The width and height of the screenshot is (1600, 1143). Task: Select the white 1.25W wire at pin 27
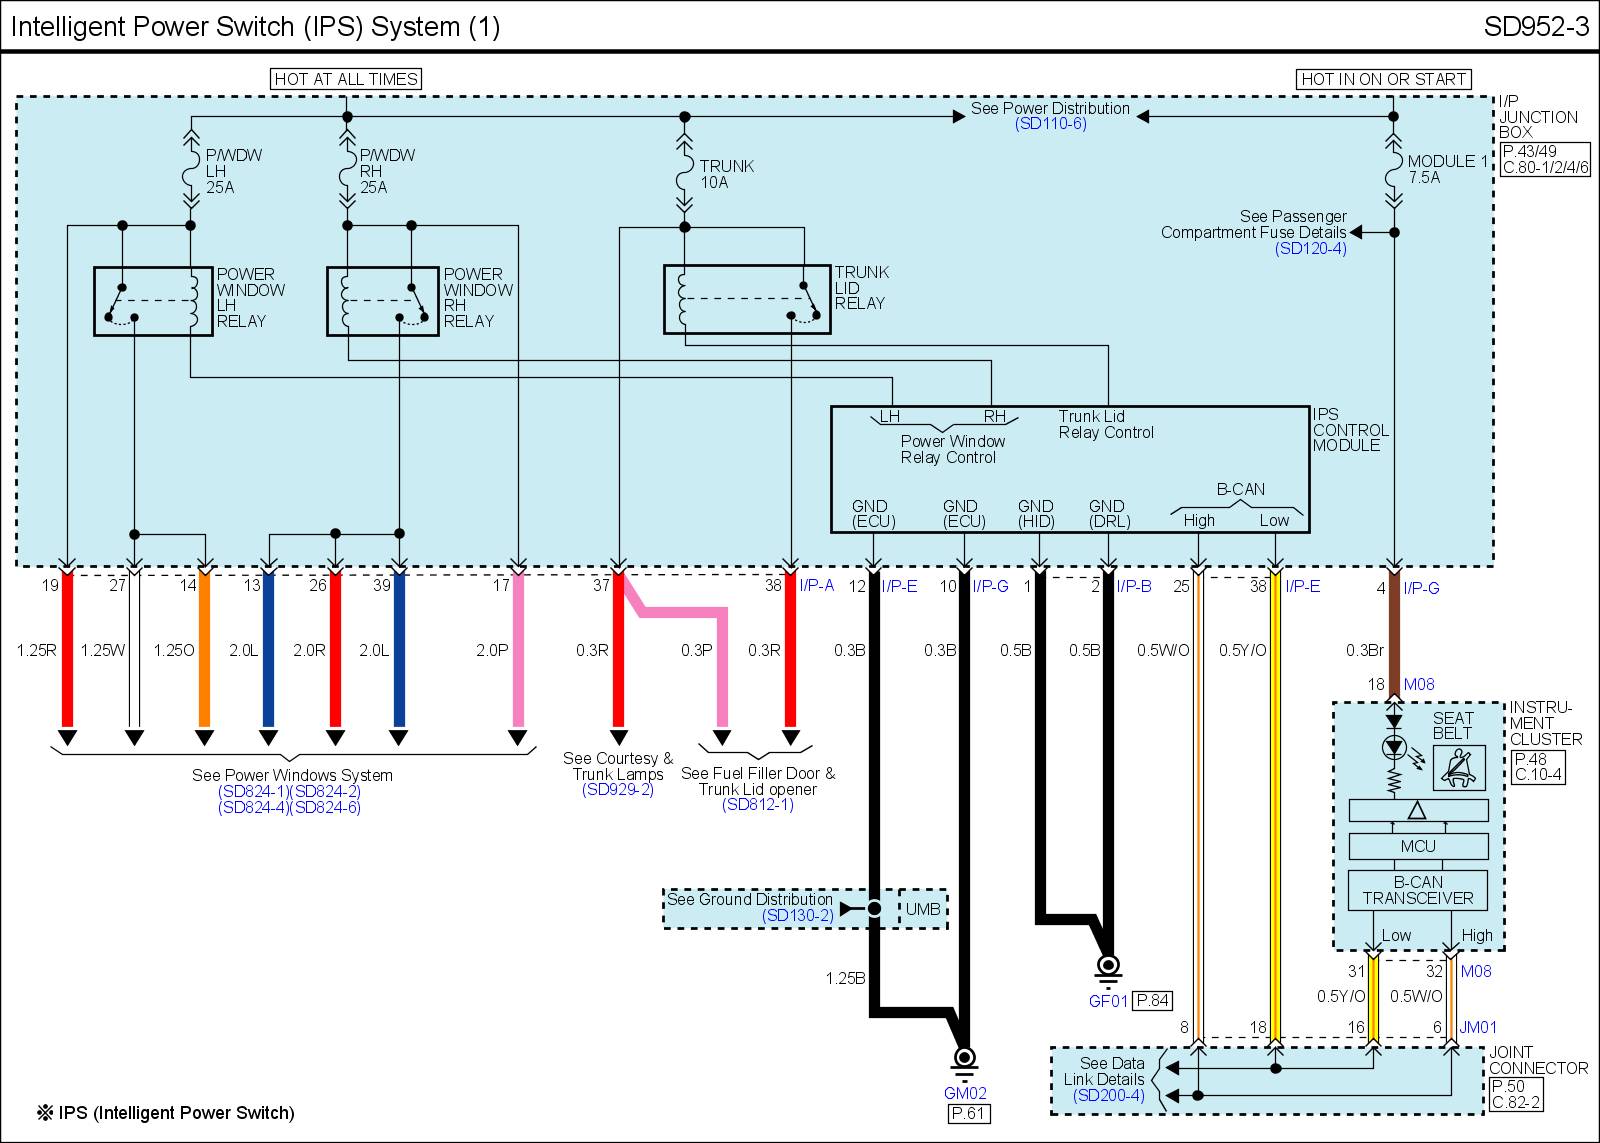134,650
